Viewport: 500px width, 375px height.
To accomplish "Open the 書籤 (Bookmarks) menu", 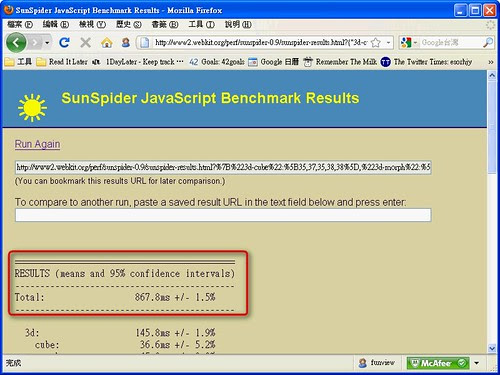I will (x=165, y=24).
